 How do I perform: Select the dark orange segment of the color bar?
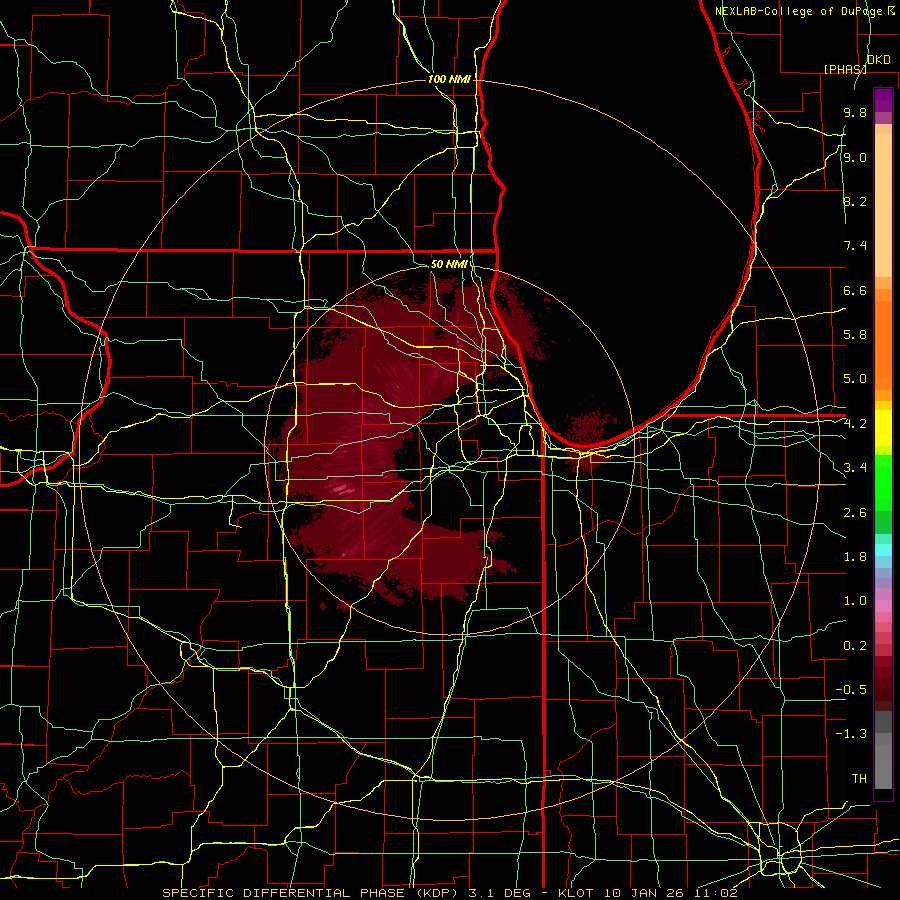click(883, 345)
